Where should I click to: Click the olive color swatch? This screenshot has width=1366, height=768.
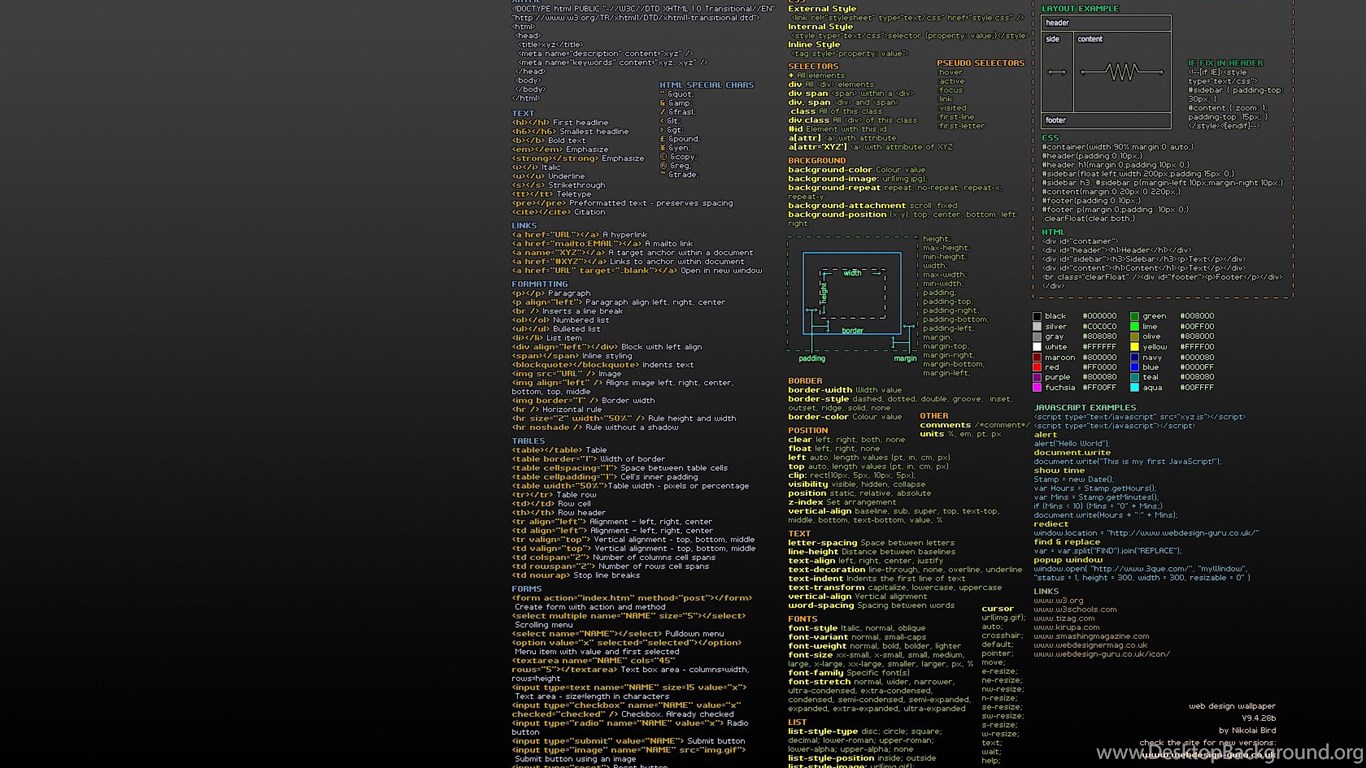point(1135,337)
